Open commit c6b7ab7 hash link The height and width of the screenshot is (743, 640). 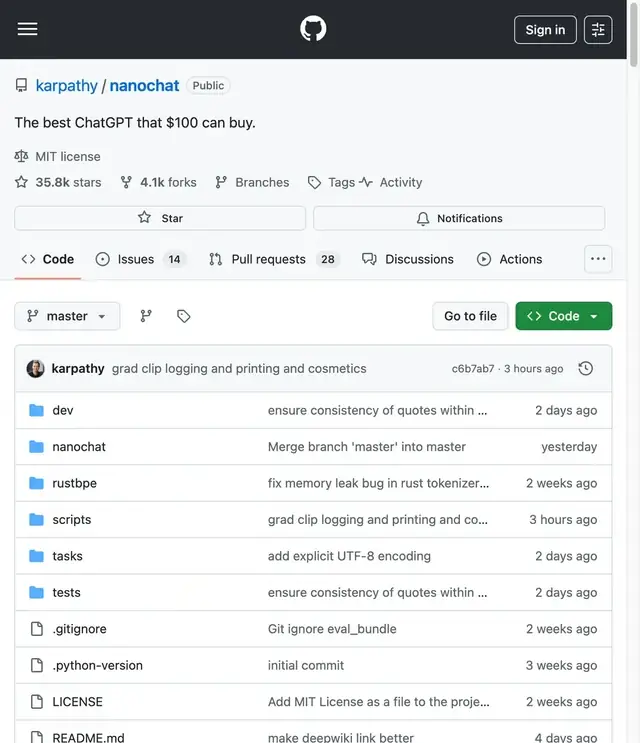[x=473, y=368]
